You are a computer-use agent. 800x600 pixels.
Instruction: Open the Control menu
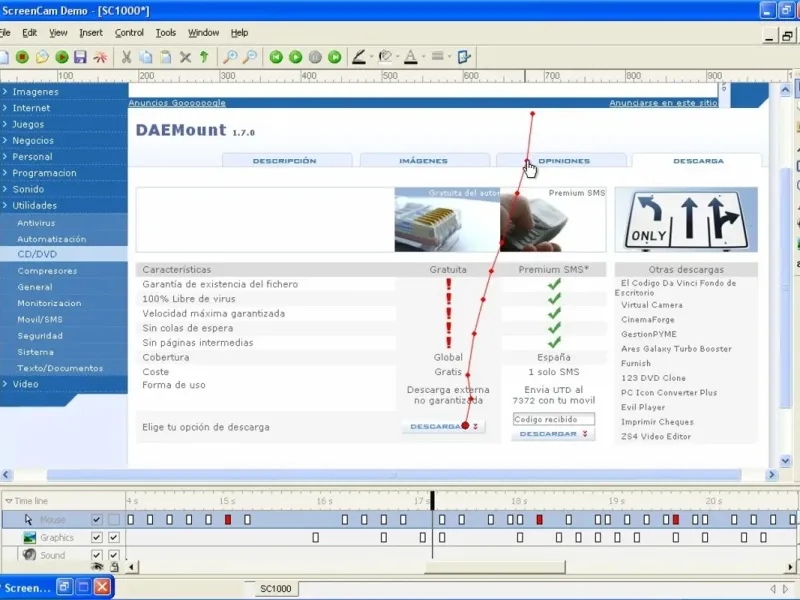129,33
